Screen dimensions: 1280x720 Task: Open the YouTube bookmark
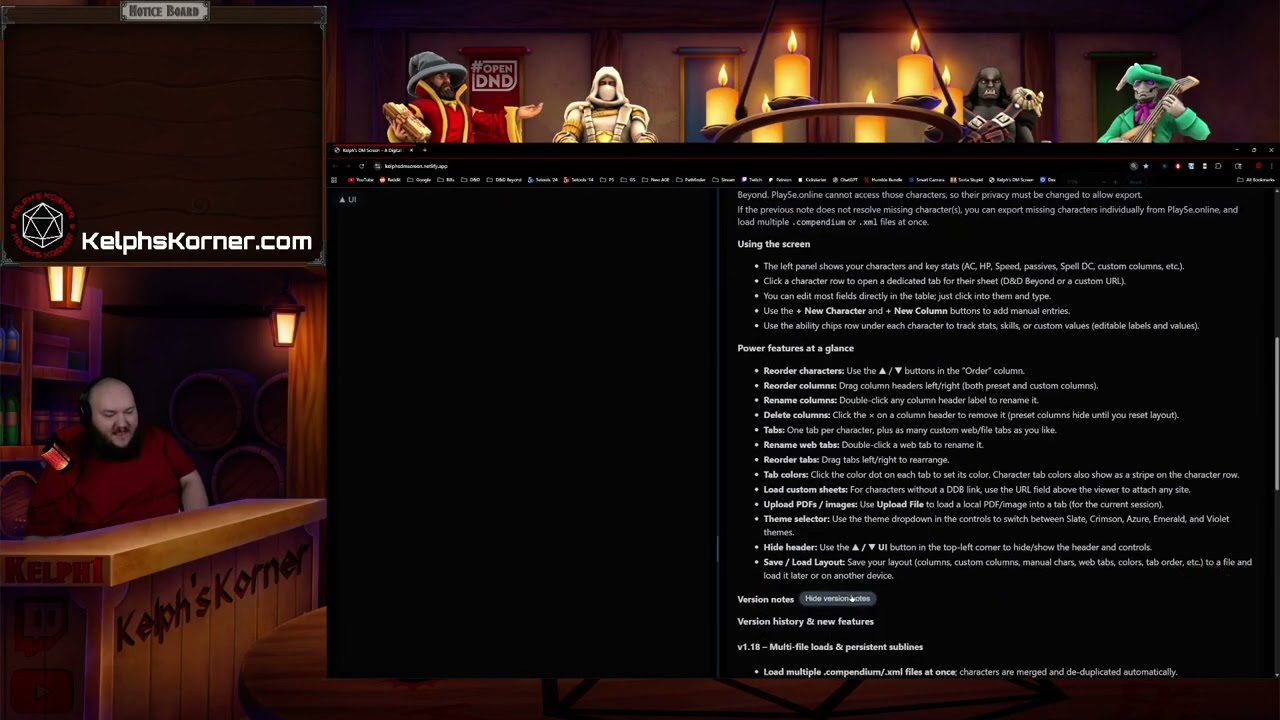[x=361, y=179]
